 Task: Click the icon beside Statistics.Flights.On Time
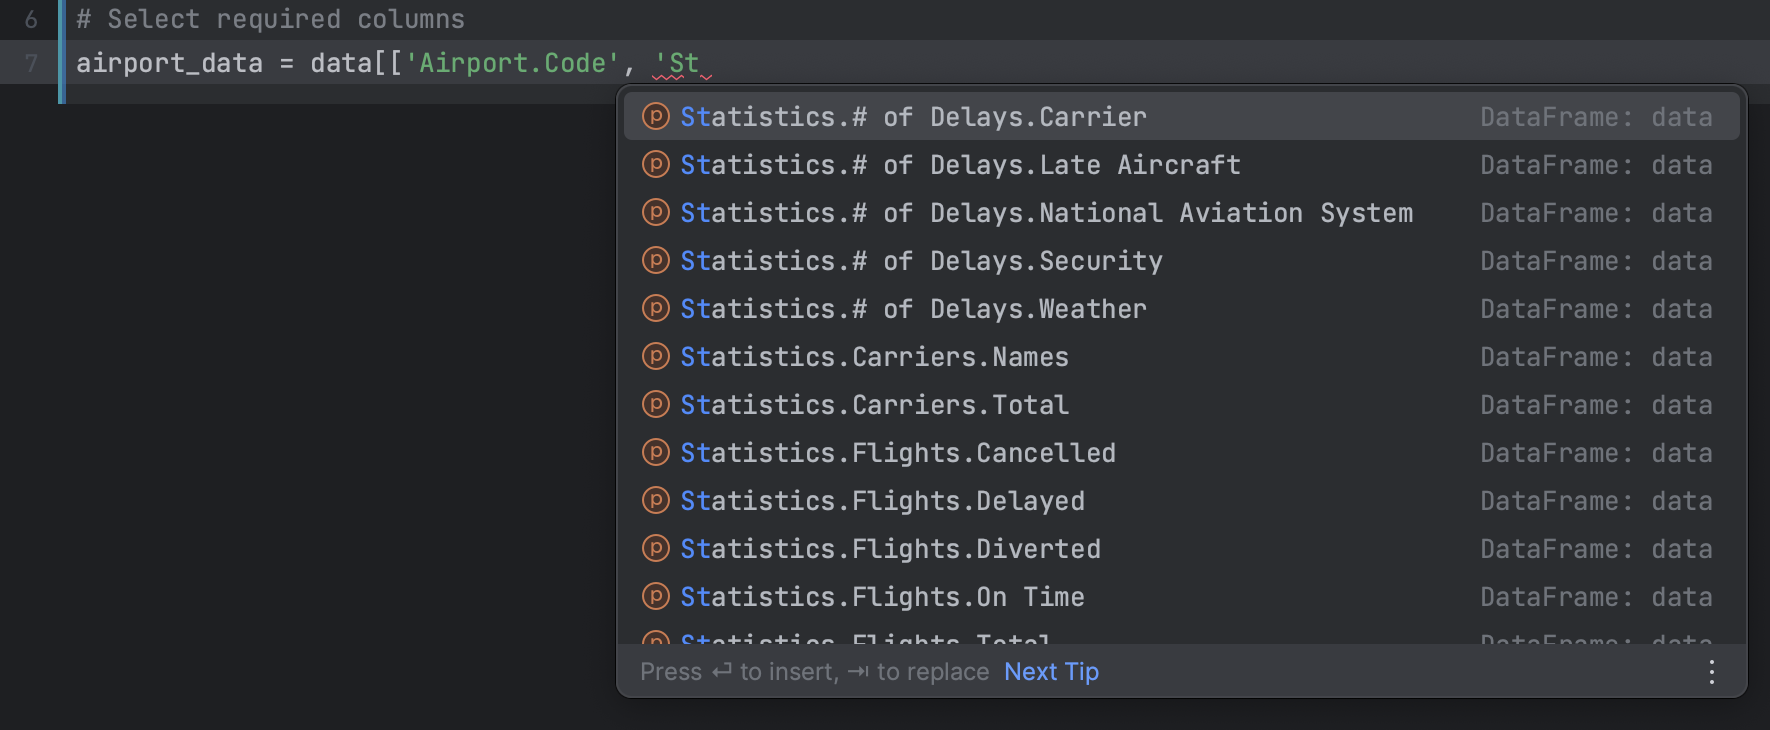(x=655, y=597)
